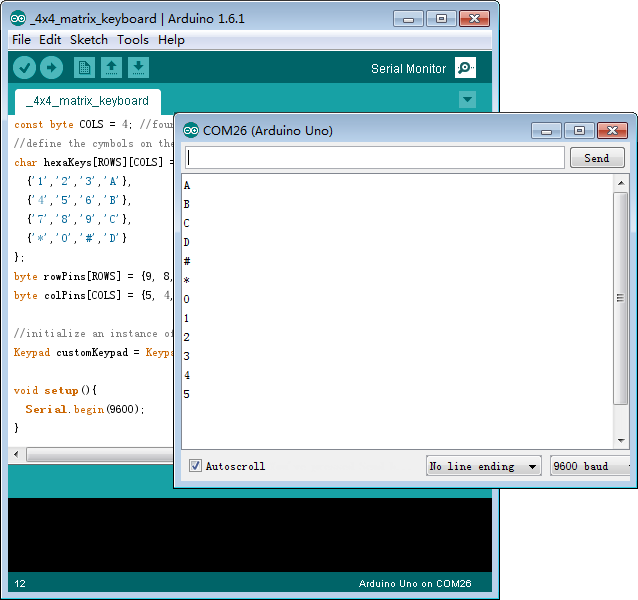This screenshot has width=638, height=600.
Task: Click serial monitor scroll up arrow
Action: 621,183
